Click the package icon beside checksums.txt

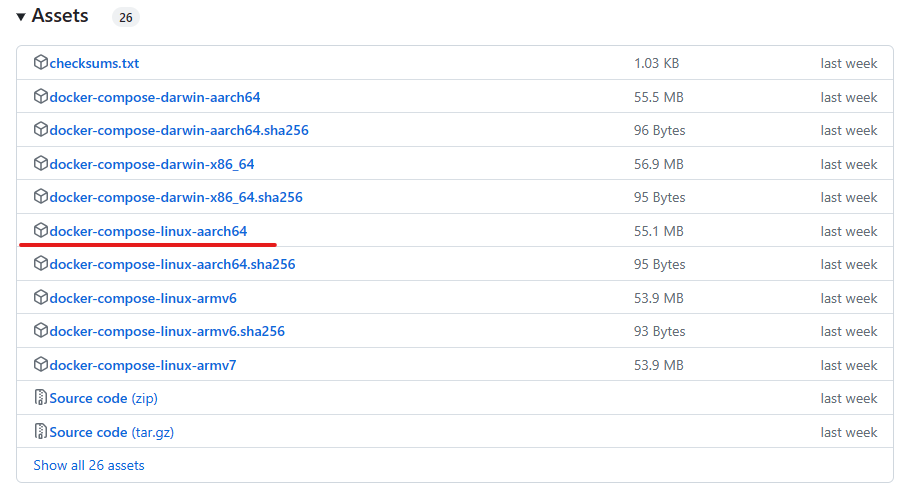41,62
